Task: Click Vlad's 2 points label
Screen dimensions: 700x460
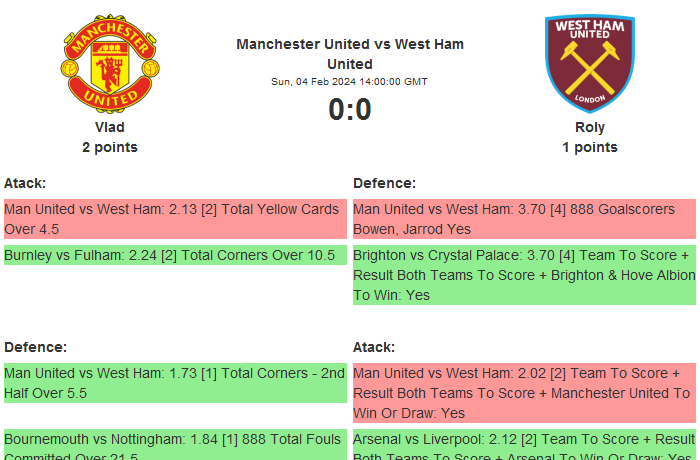Action: pyautogui.click(x=110, y=147)
